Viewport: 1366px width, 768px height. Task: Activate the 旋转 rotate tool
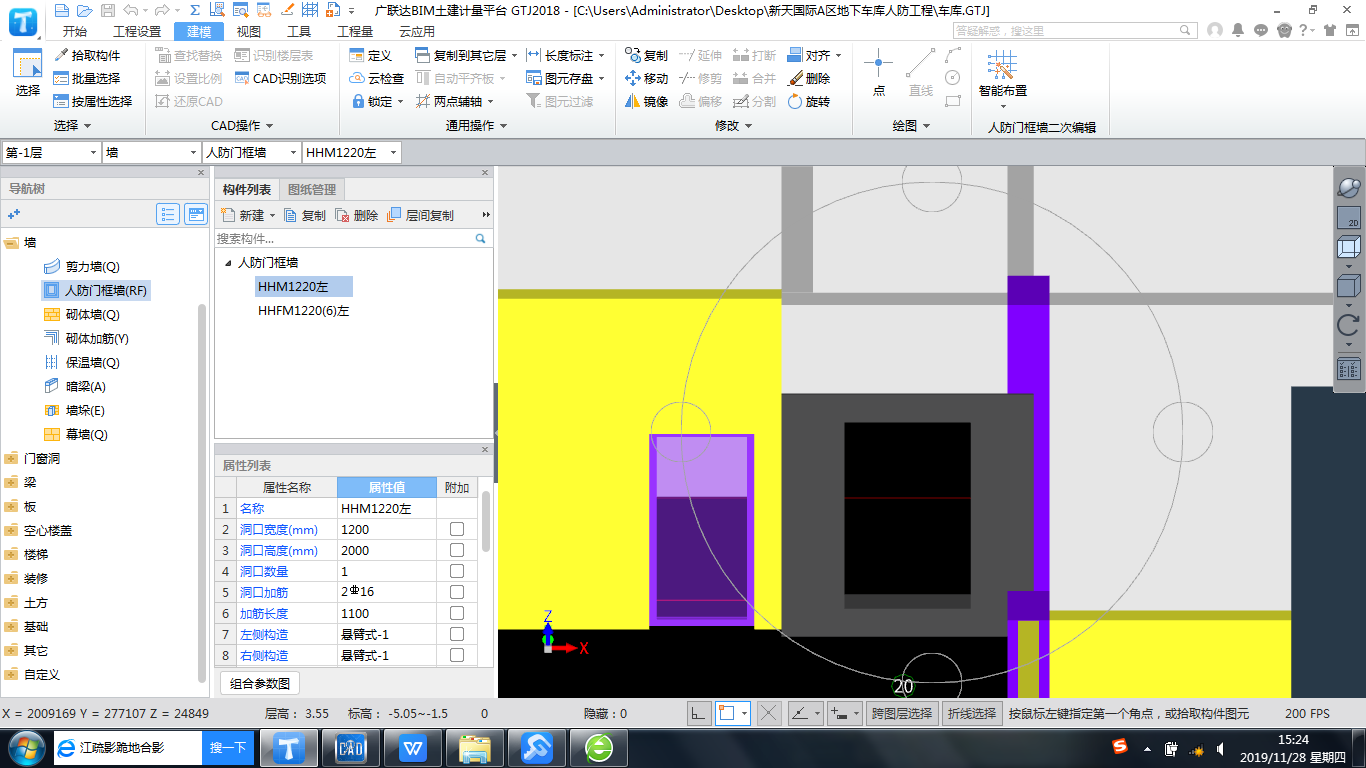click(809, 101)
